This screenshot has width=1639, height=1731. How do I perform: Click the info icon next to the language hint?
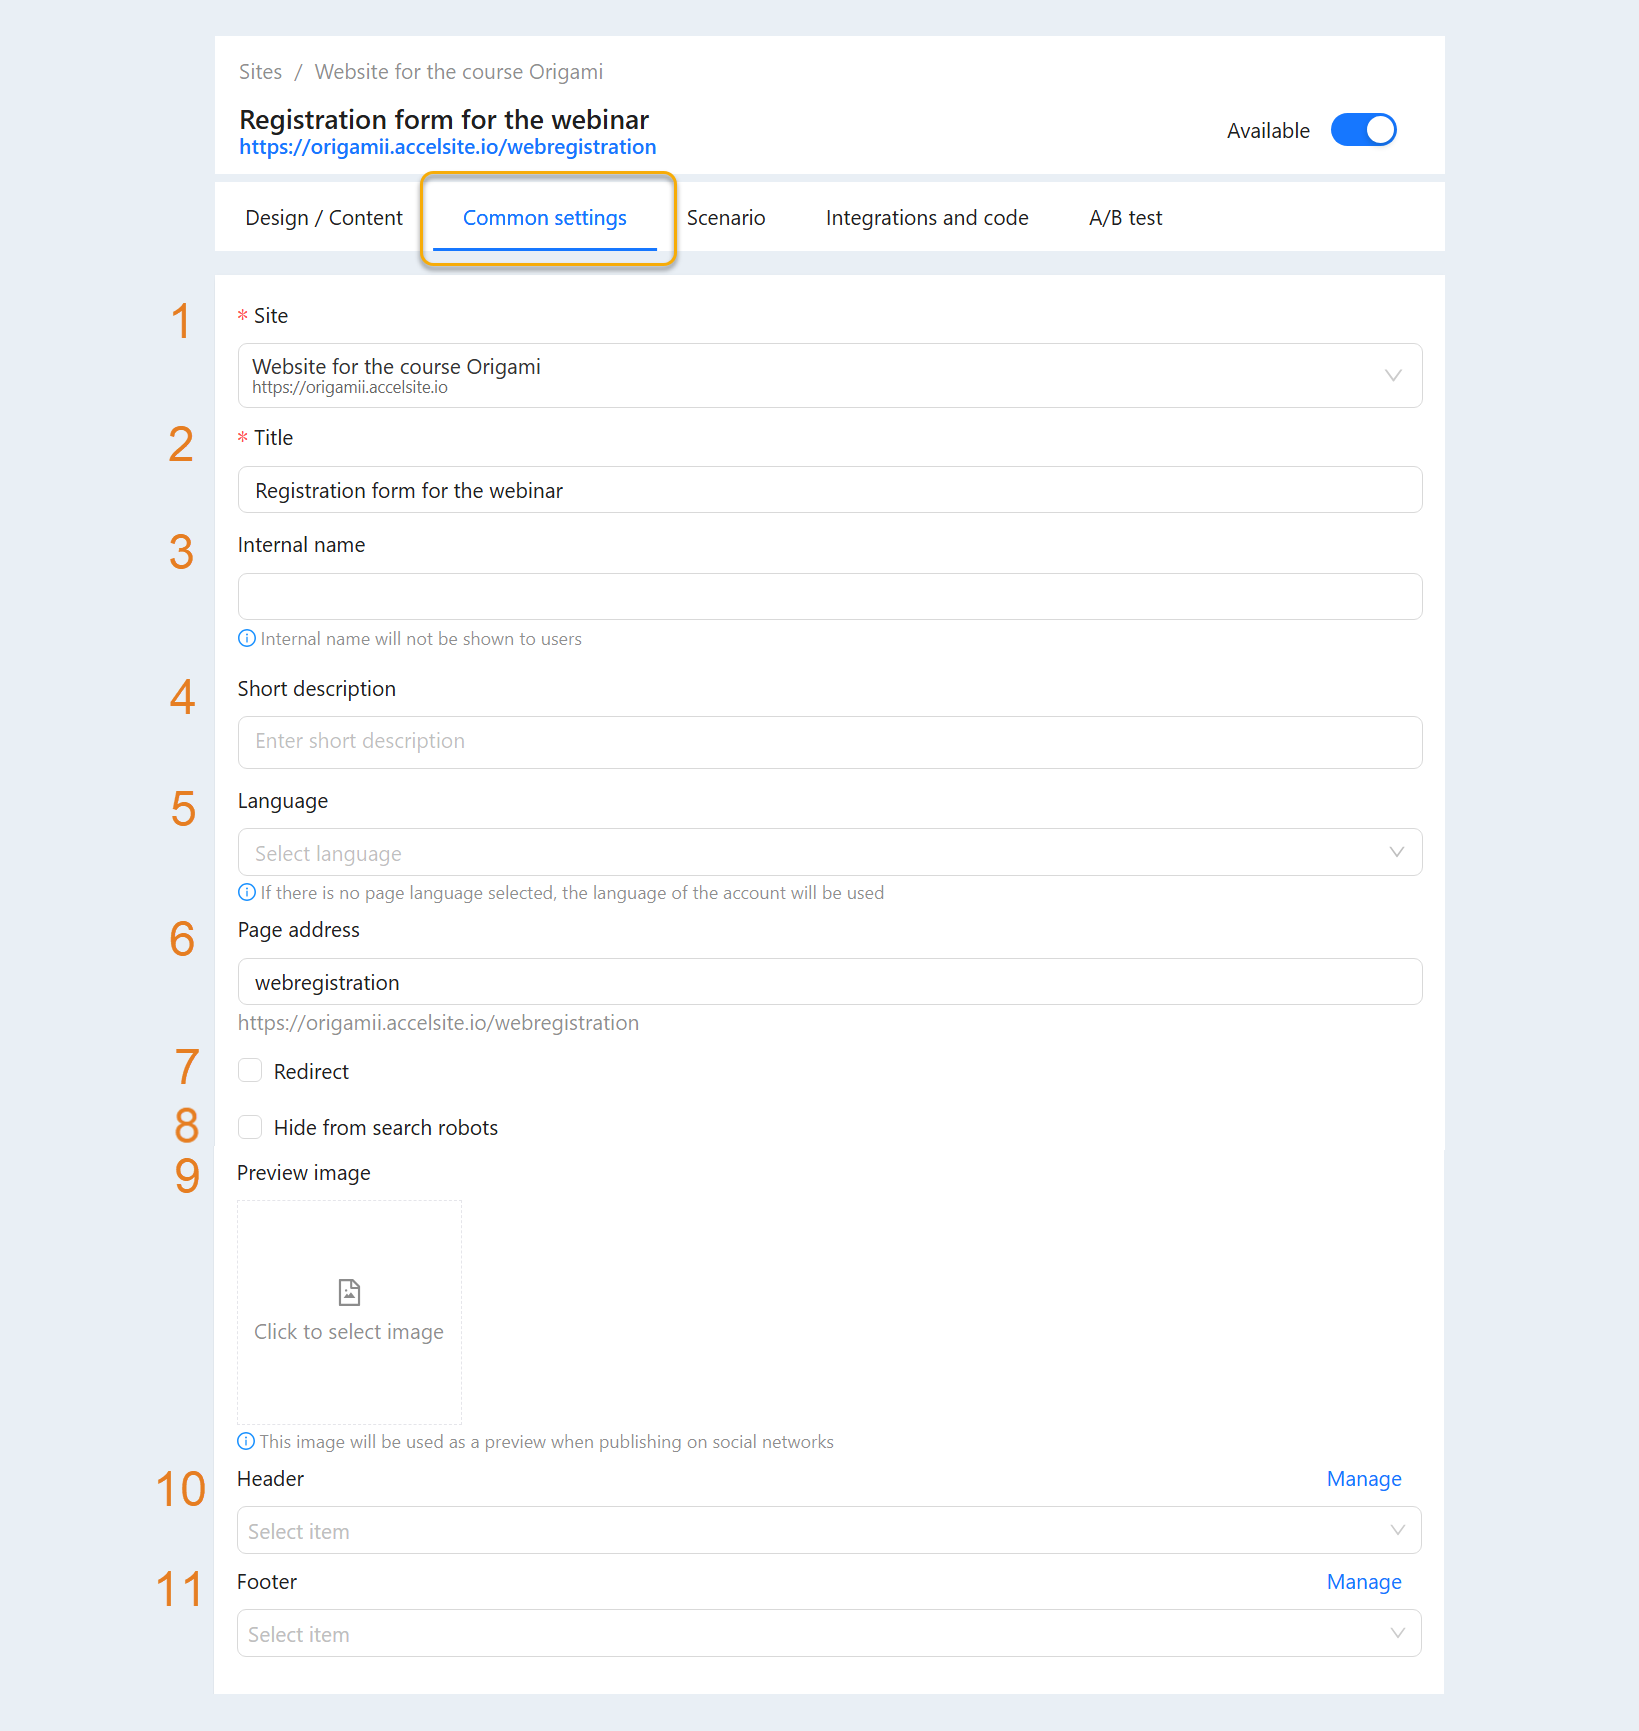[x=247, y=892]
